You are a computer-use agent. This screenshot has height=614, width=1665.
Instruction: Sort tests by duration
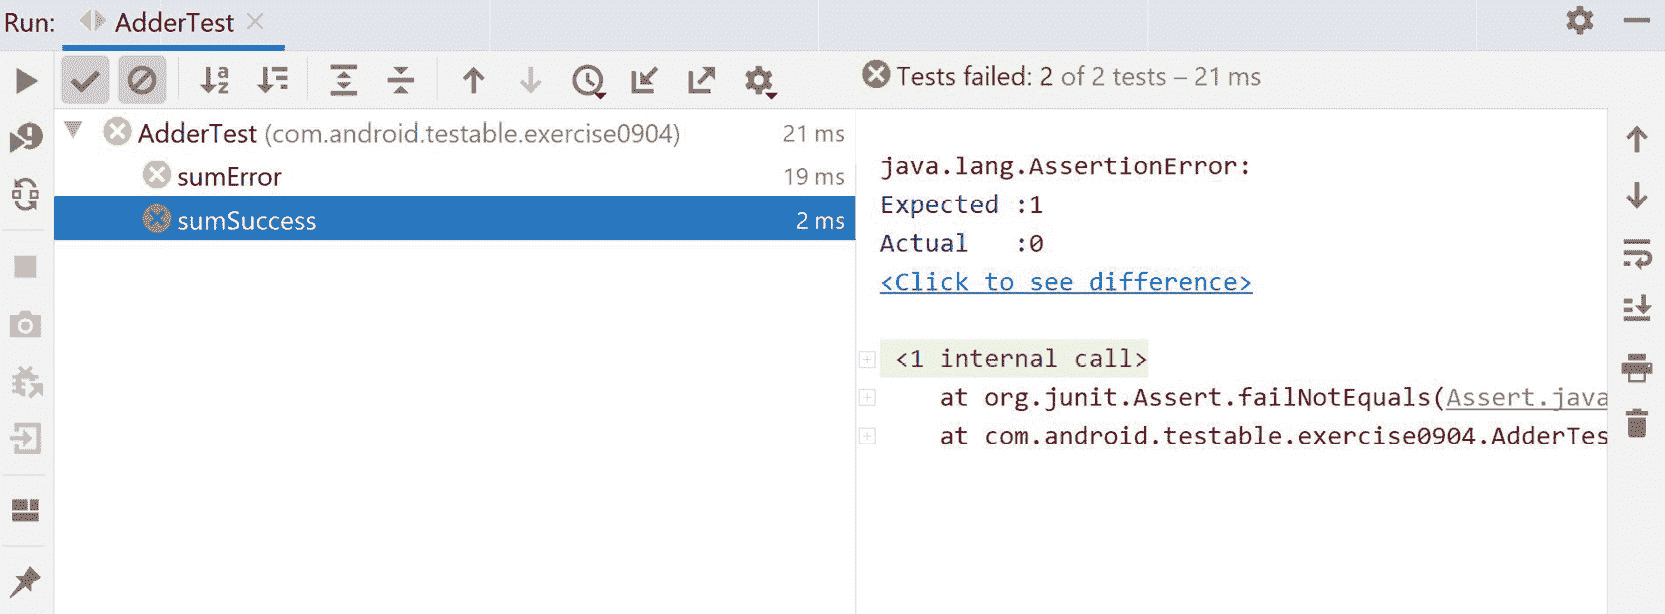coord(272,80)
